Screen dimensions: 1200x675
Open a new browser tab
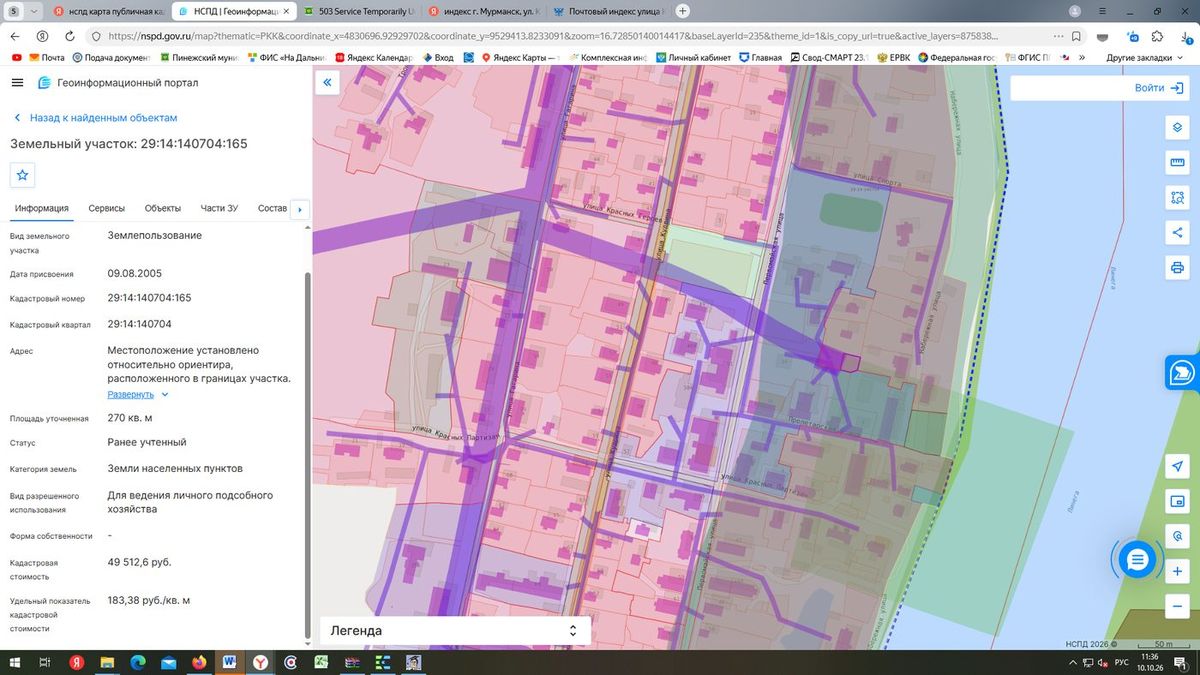[683, 11]
